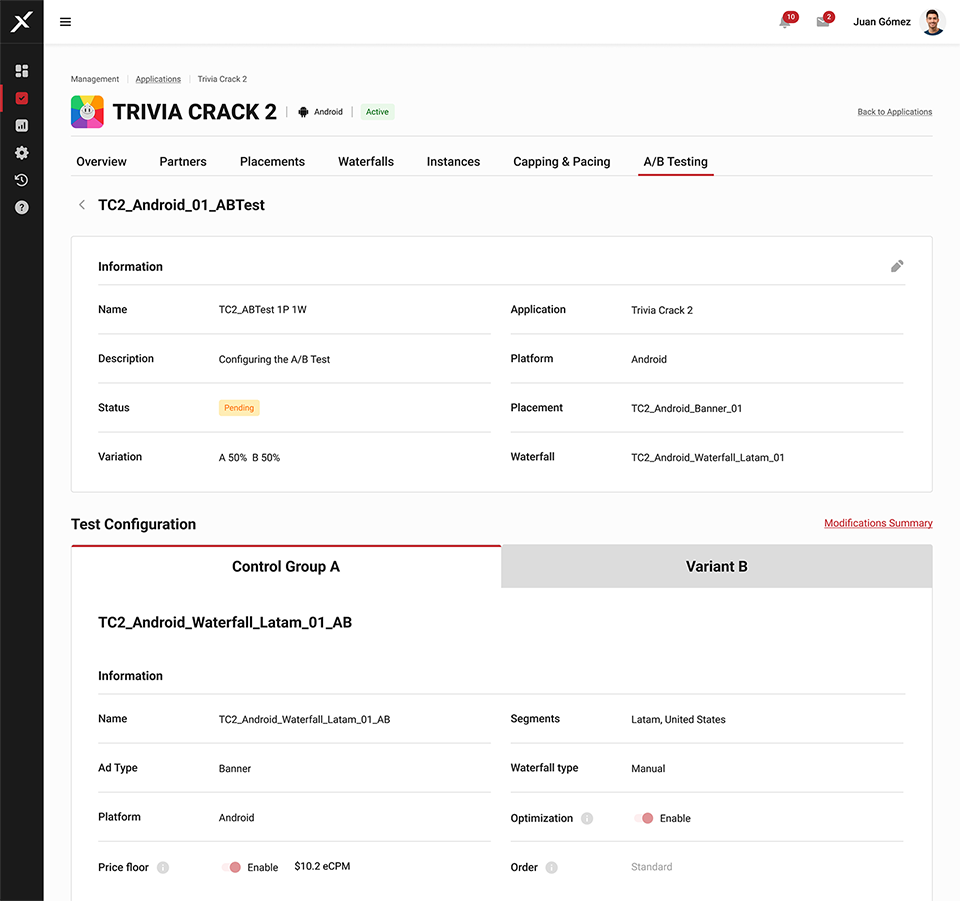Viewport: 960px width, 901px height.
Task: Click the Trivia Crack 2 breadcrumb
Action: click(x=222, y=79)
